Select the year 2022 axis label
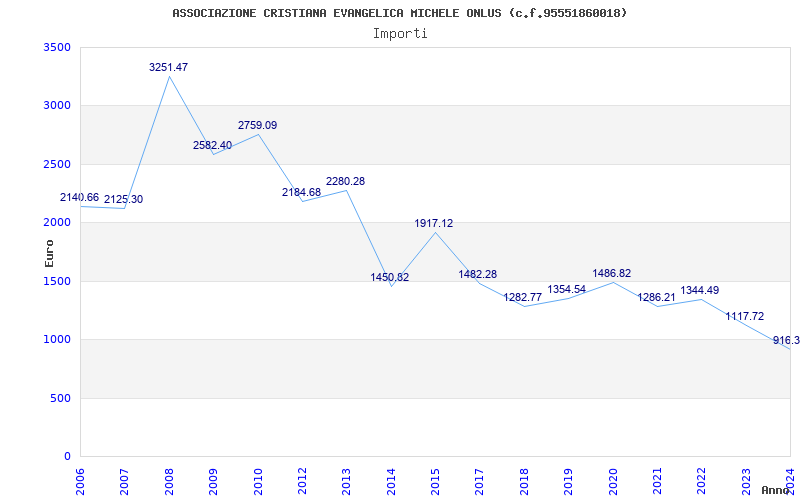Screen dimensions: 800x500 [x=701, y=481]
